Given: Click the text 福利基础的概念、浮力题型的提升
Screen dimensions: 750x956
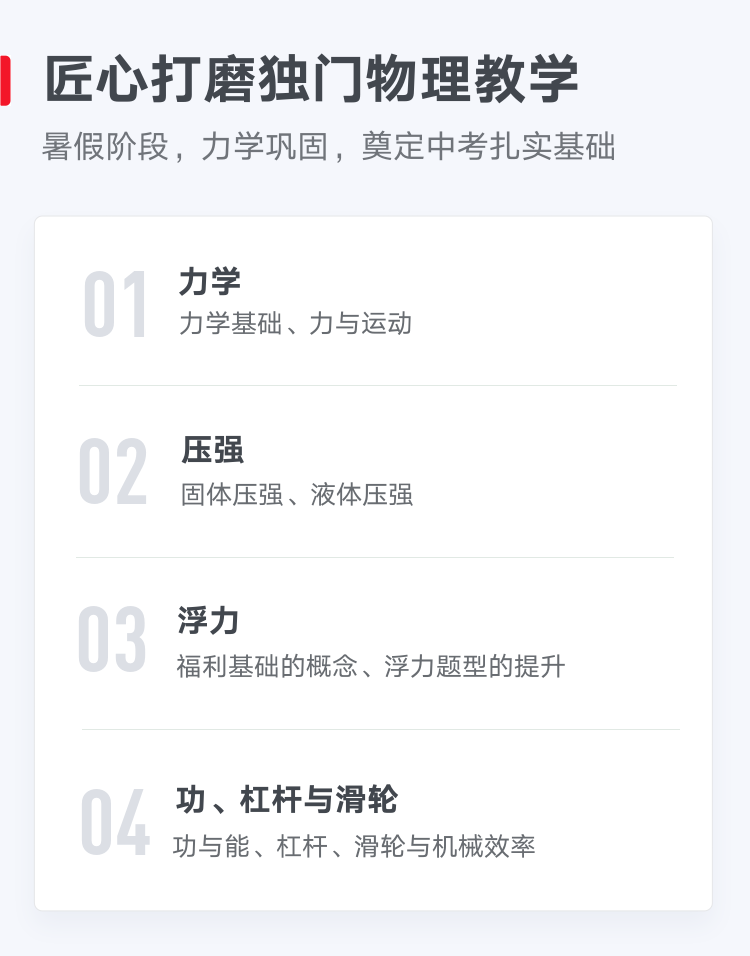Looking at the screenshot, I should [371, 666].
